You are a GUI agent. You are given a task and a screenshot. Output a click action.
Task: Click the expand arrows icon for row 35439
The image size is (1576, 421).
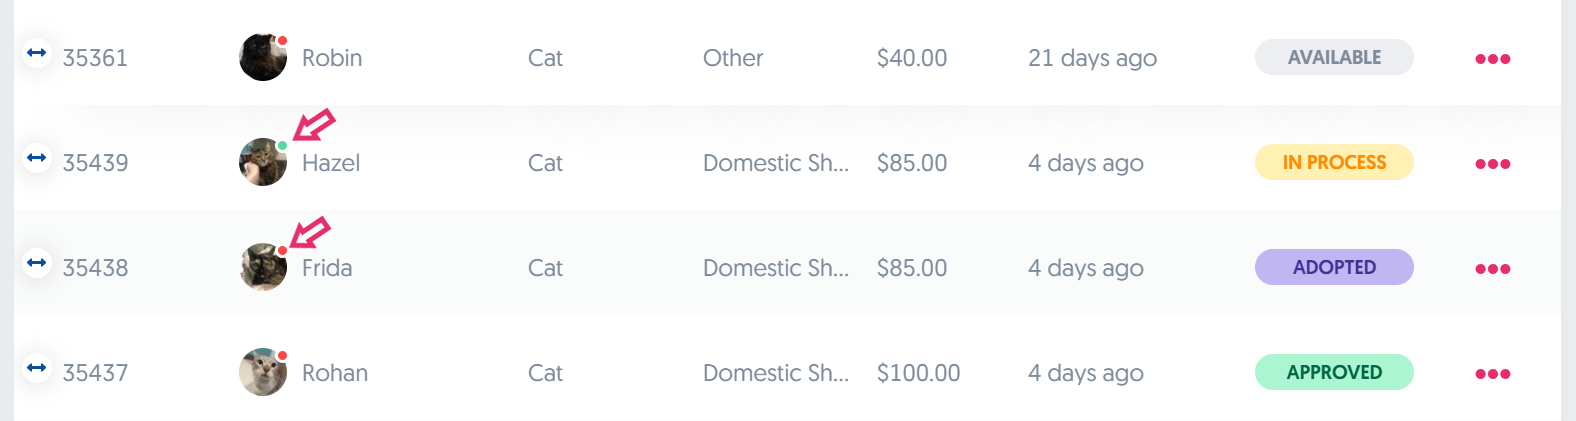coord(37,158)
